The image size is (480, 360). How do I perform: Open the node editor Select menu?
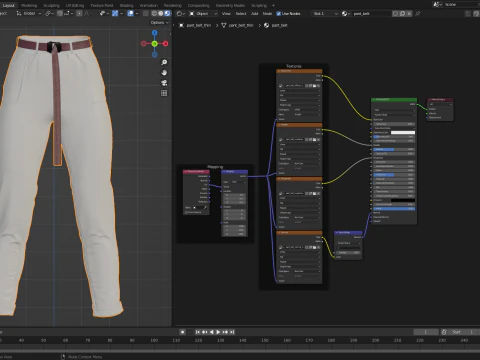pyautogui.click(x=241, y=14)
